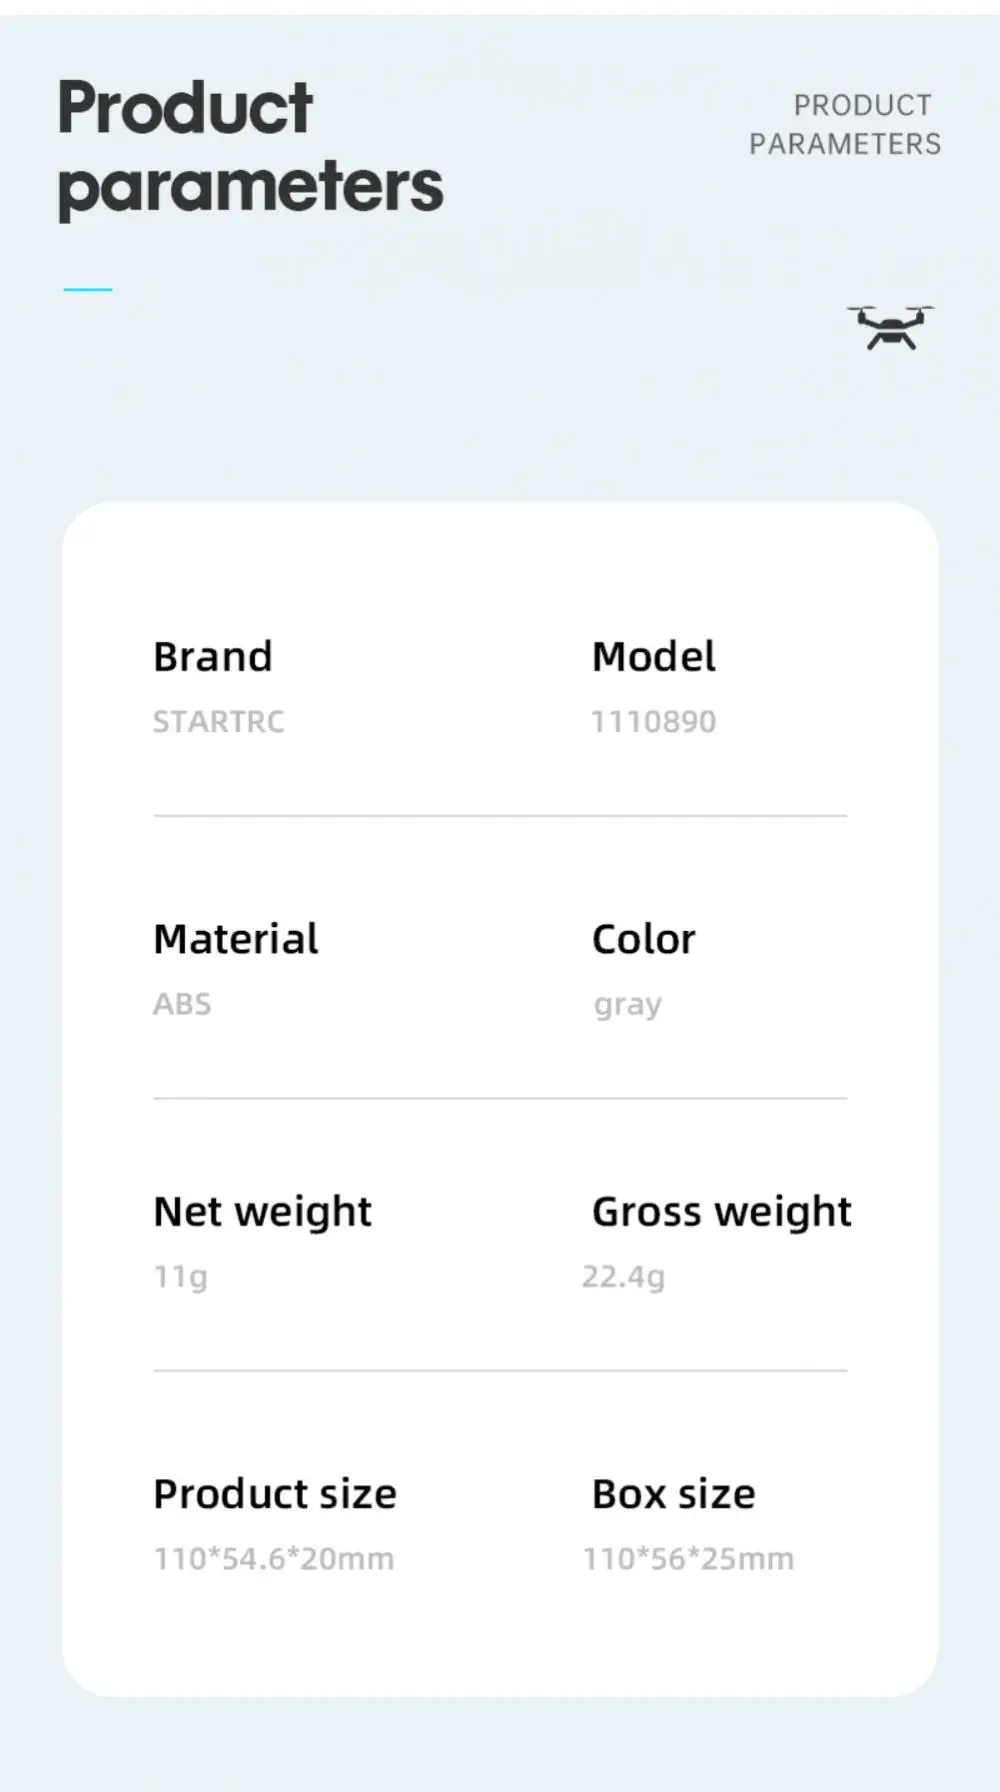Click the gray color value
Screen dimensions: 1000x1792
click(627, 1005)
